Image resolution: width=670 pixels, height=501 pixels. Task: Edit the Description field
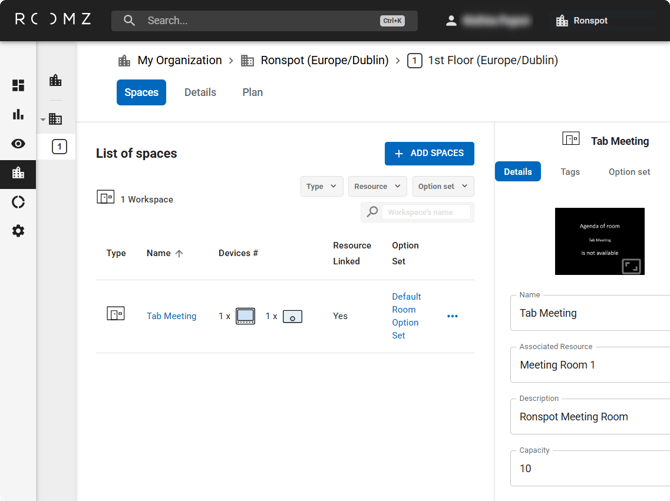(590, 417)
